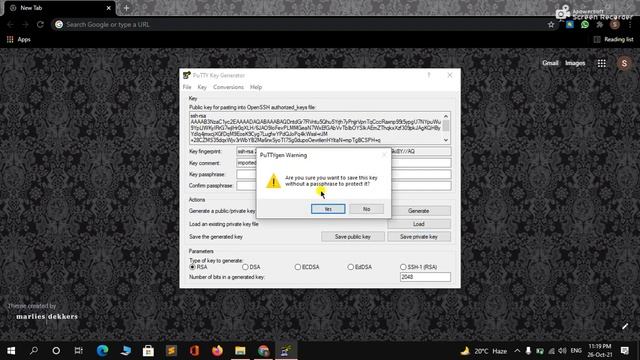Open the browser profile avatar in toolbar

point(615,24)
